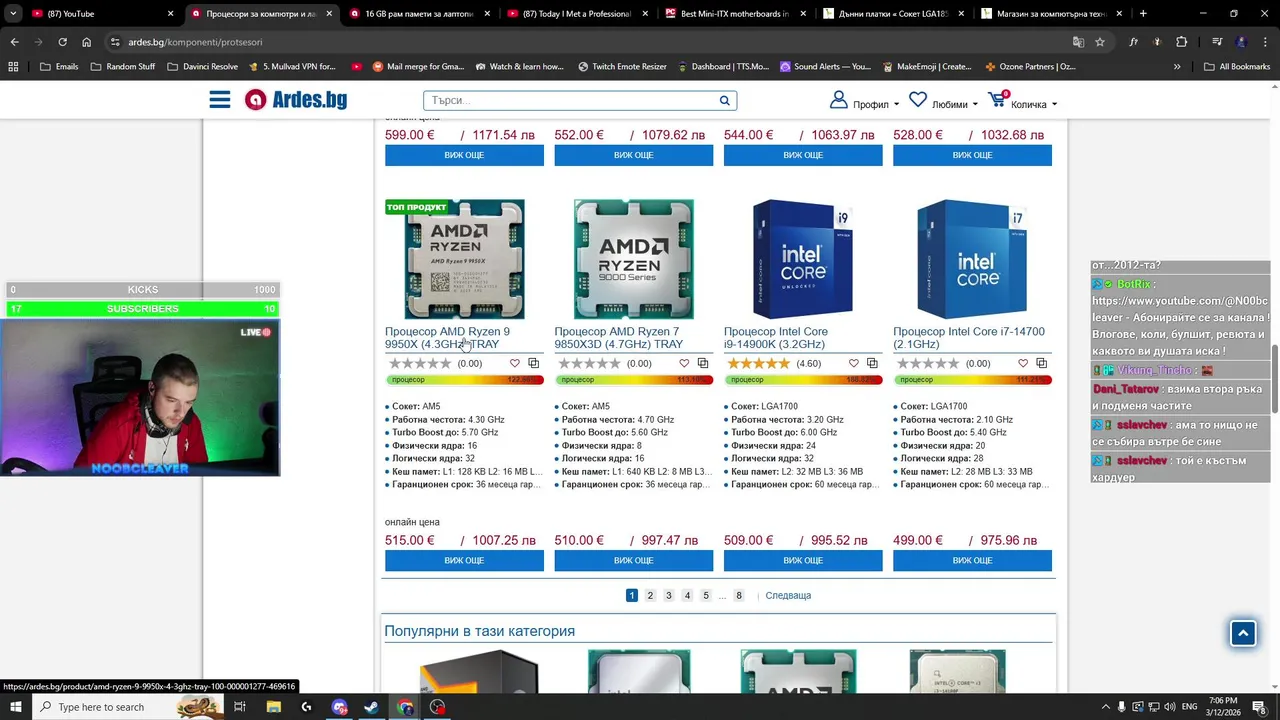Open the Ardes hamburger menu

220,100
